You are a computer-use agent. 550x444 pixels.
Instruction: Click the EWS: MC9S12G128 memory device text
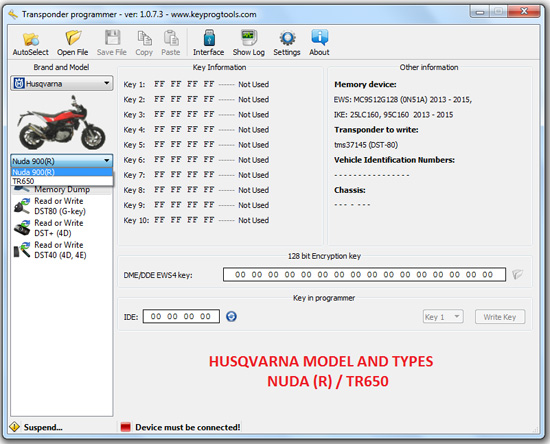[403, 100]
